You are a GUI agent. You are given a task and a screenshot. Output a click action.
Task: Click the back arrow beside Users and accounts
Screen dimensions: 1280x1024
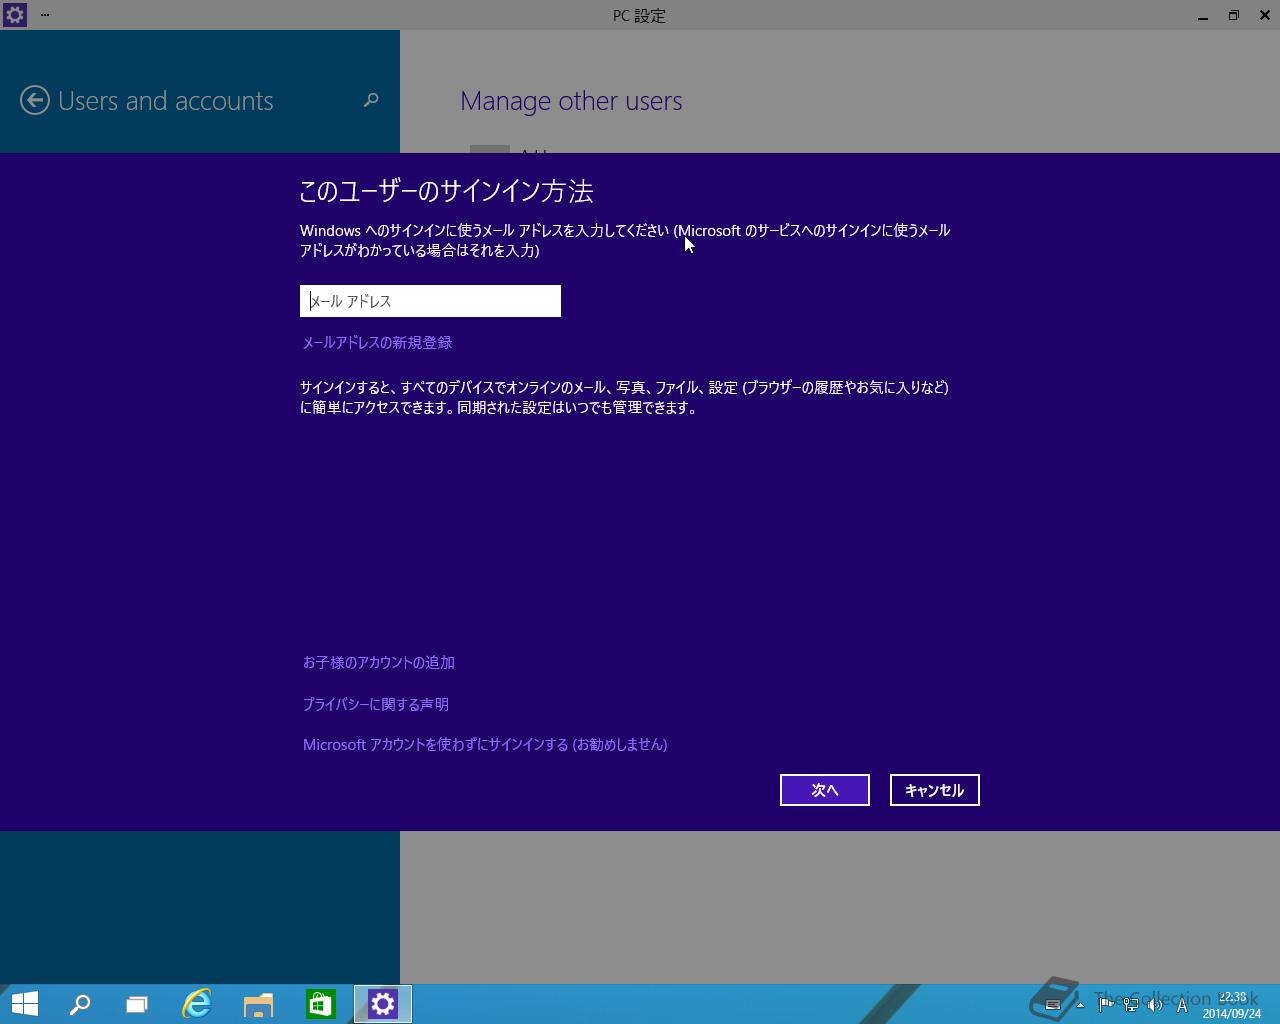point(35,100)
